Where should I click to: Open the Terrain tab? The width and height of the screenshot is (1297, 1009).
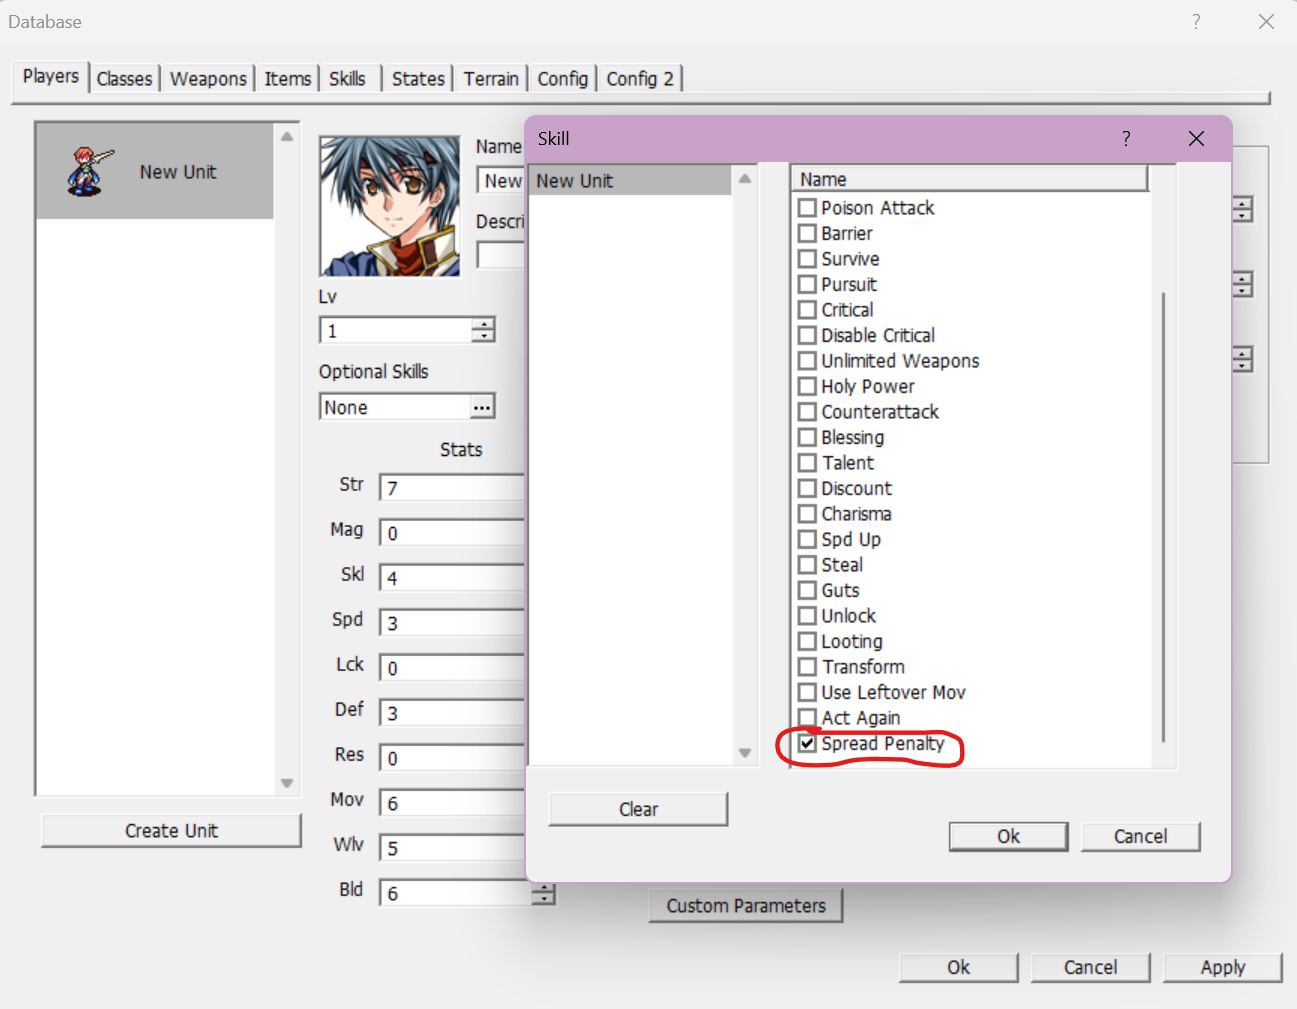pos(491,79)
